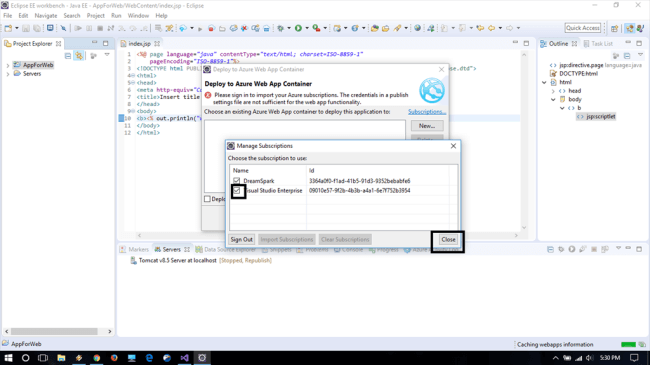Click the action center notification icon

pos(634,358)
